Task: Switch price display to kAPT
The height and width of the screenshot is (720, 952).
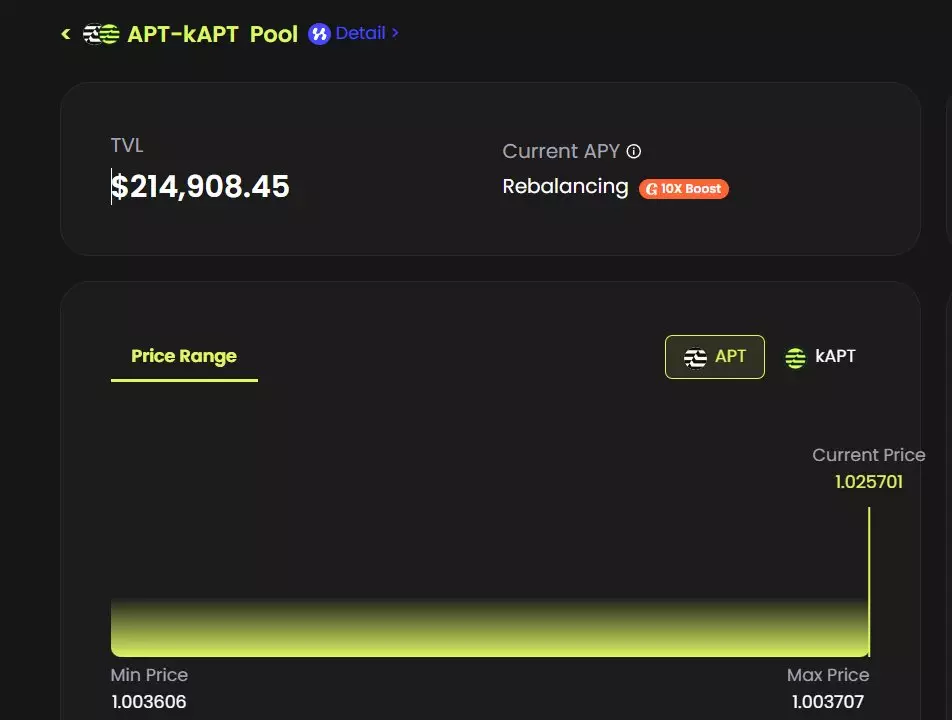Action: pyautogui.click(x=834, y=357)
